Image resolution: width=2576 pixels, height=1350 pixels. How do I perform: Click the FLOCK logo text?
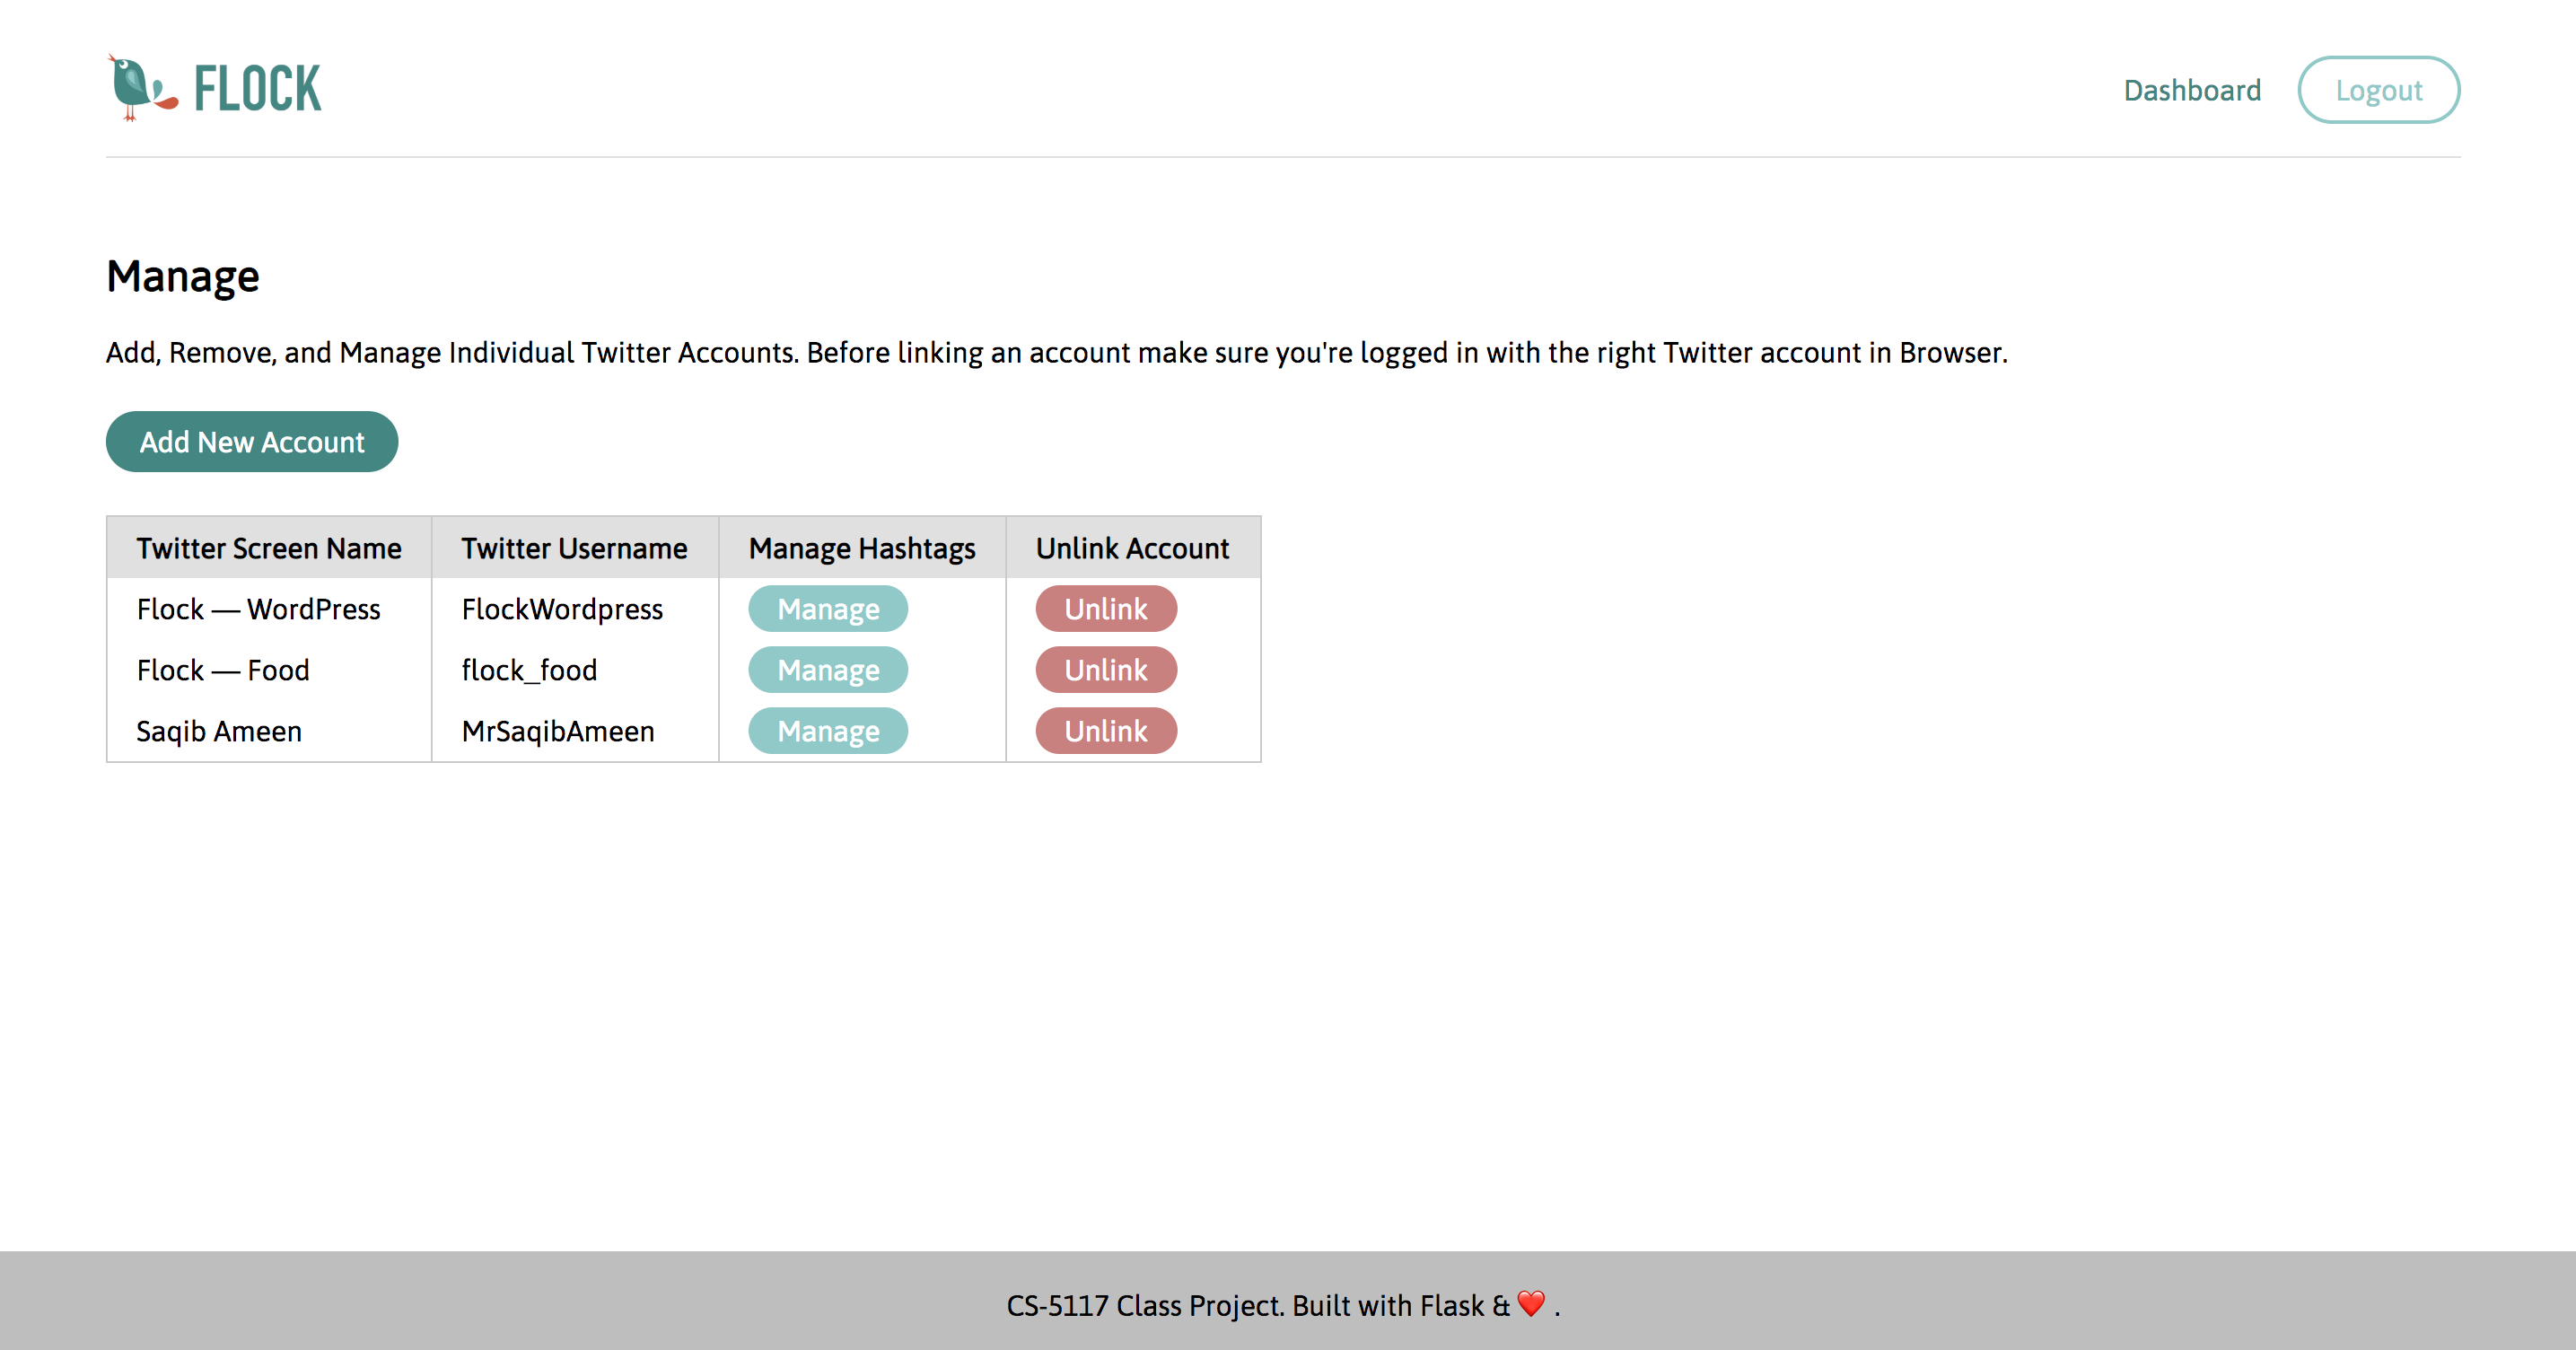click(x=257, y=89)
